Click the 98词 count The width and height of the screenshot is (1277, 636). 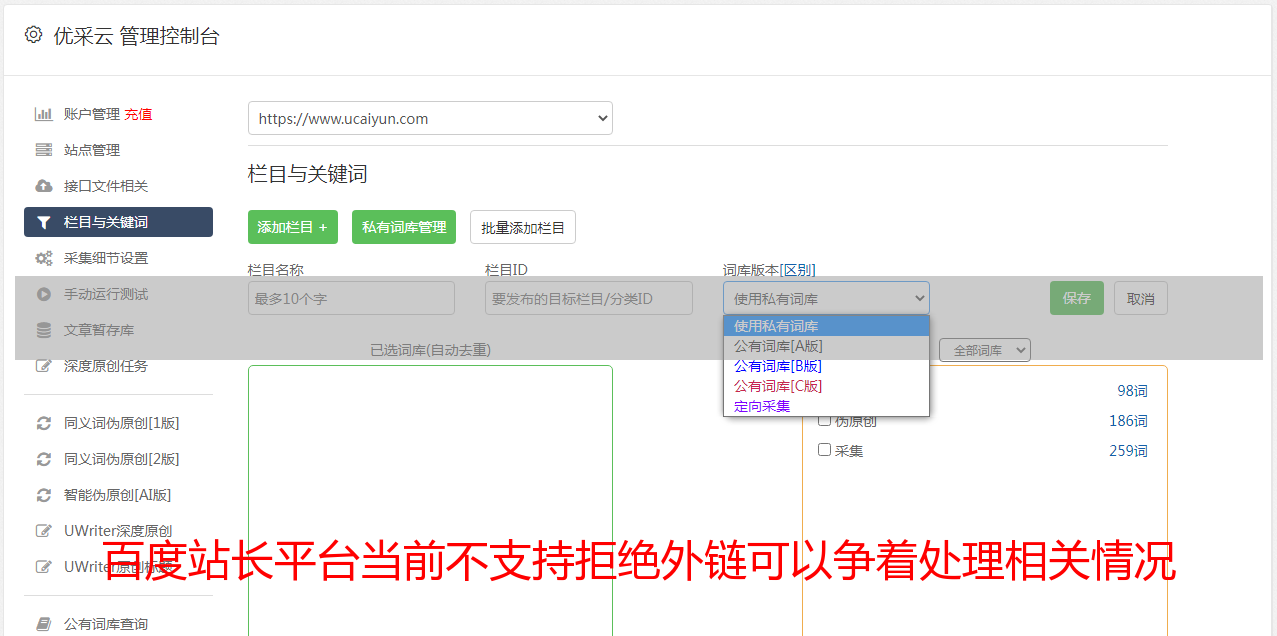[x=1132, y=391]
